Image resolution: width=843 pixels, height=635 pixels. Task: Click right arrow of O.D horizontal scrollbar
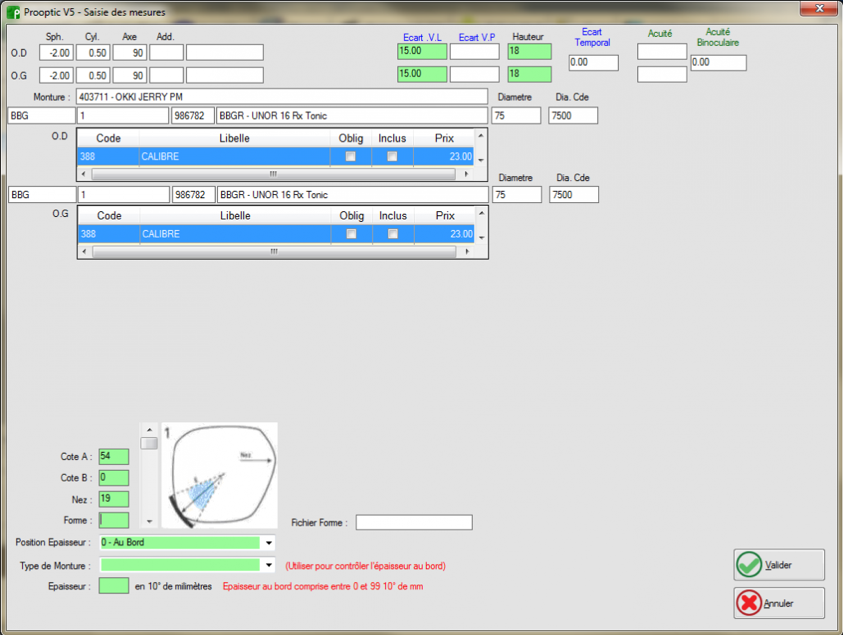(466, 174)
